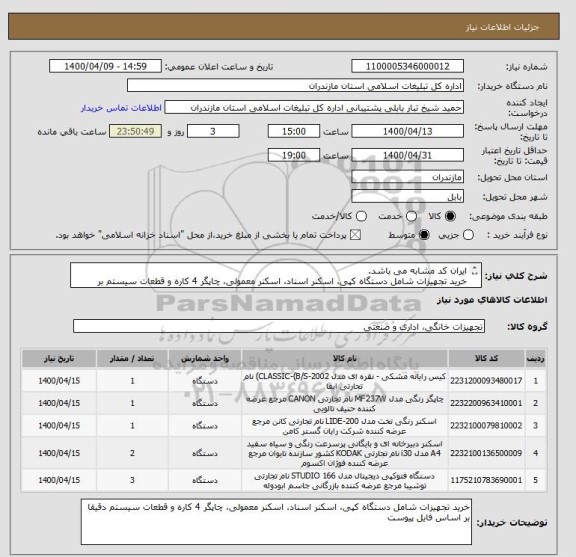
Task: Click the کد کالا column header
Action: (486, 359)
